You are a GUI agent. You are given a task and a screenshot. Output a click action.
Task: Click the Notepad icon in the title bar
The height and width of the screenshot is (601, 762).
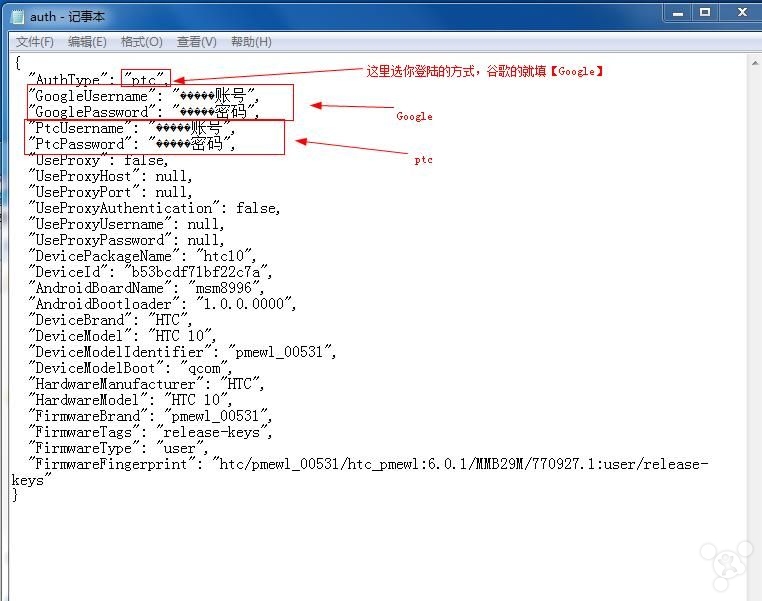coord(18,17)
